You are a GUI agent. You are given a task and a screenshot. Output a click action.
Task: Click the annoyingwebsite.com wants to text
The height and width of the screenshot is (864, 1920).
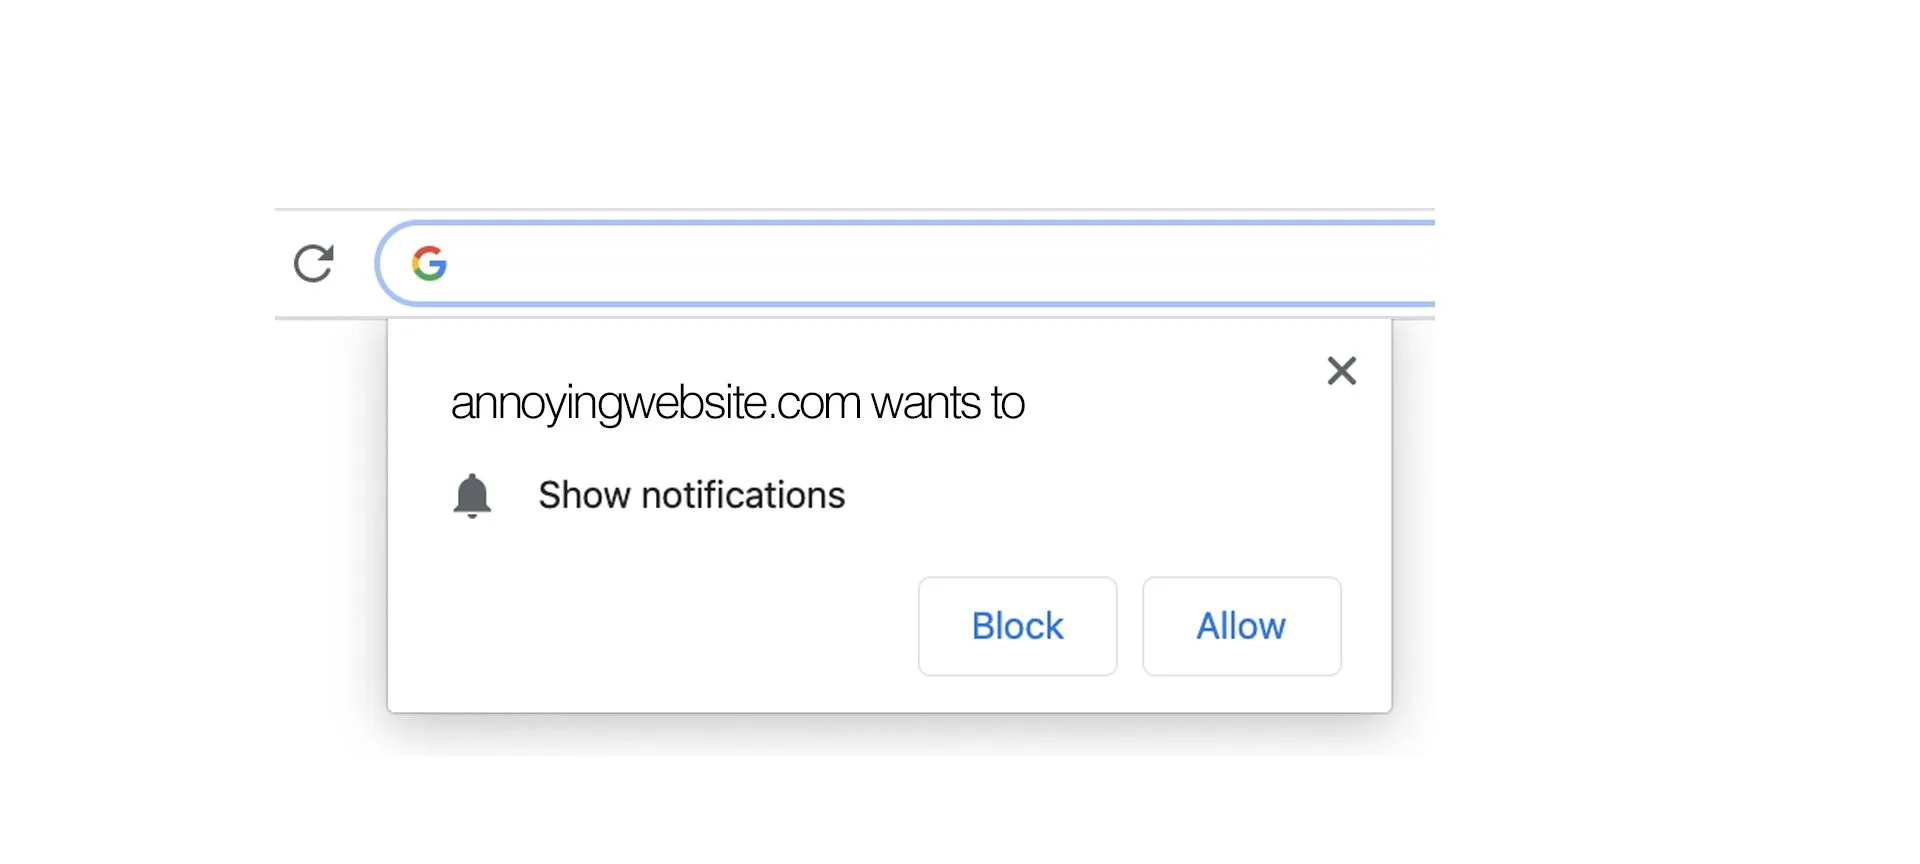click(x=737, y=403)
